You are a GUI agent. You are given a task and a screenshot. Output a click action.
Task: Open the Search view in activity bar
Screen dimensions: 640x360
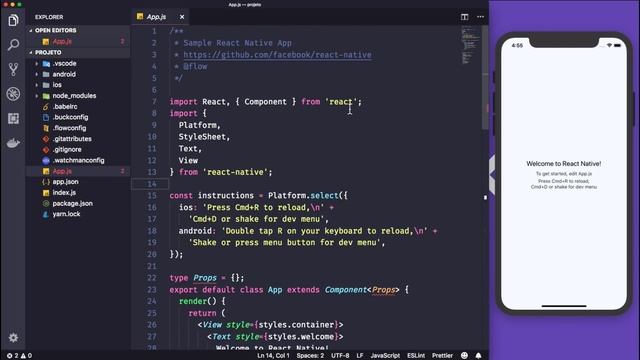13,44
